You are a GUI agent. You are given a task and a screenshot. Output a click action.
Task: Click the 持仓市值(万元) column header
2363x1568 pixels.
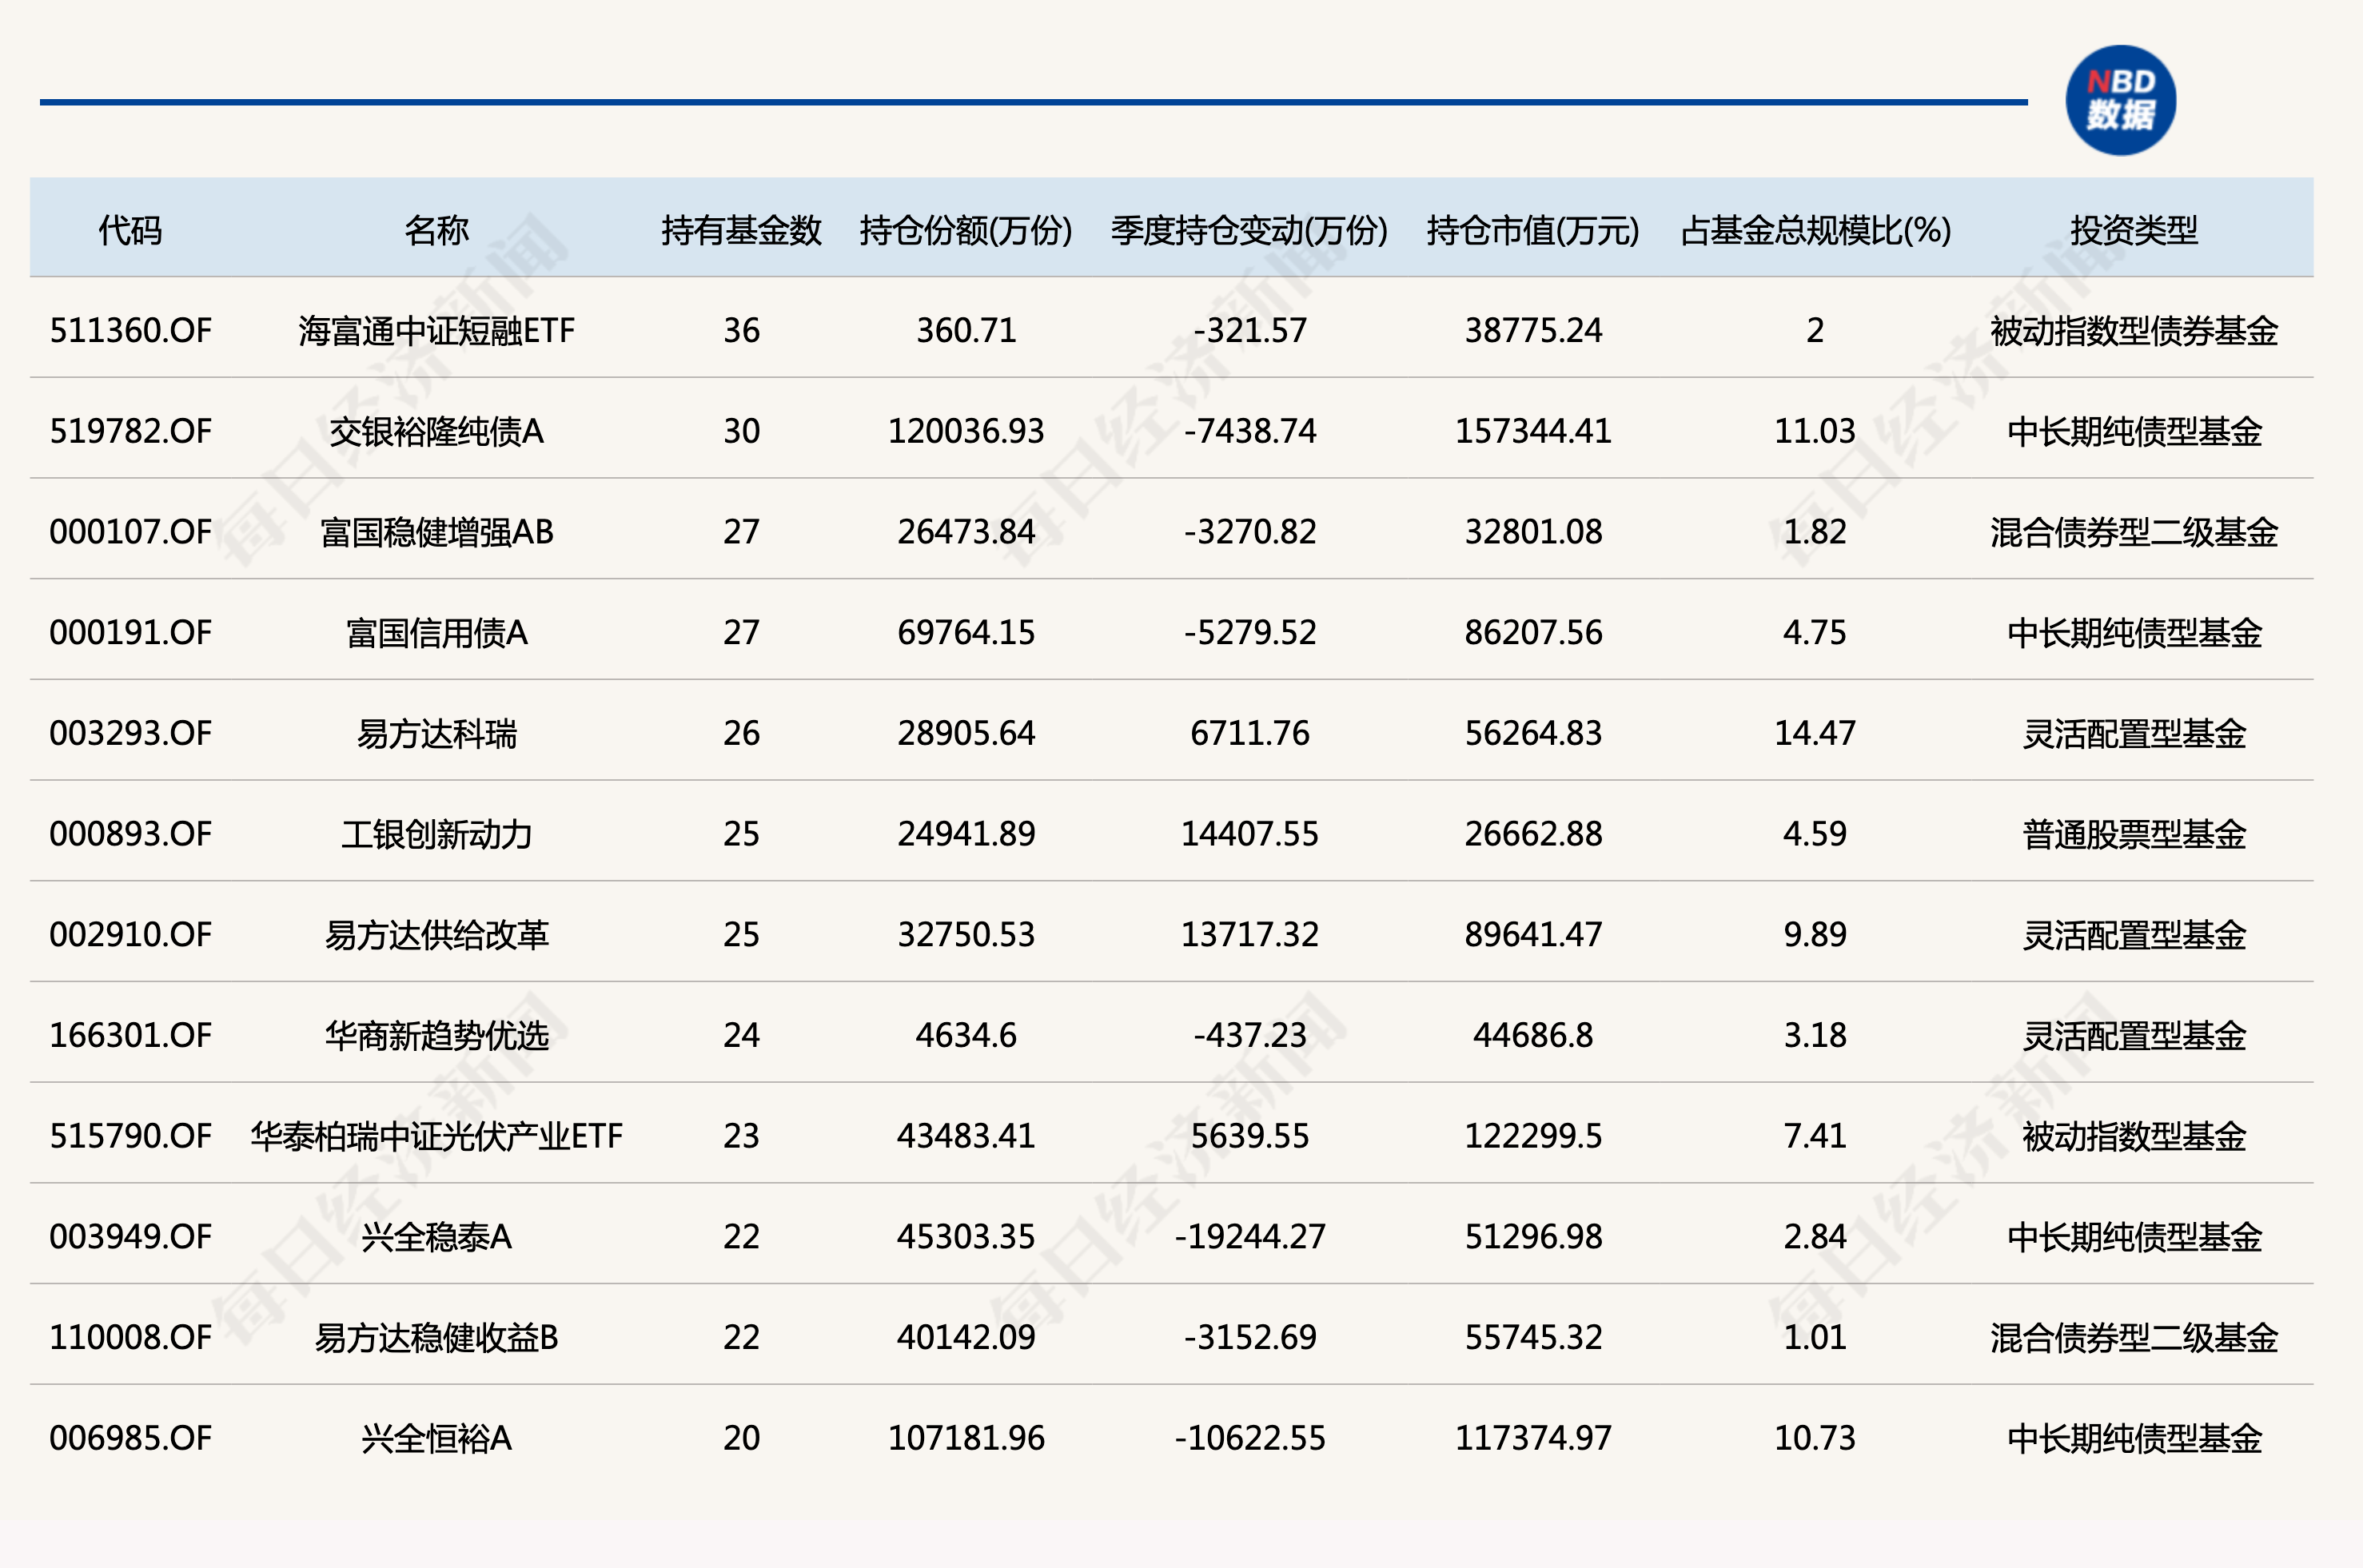pyautogui.click(x=1533, y=230)
